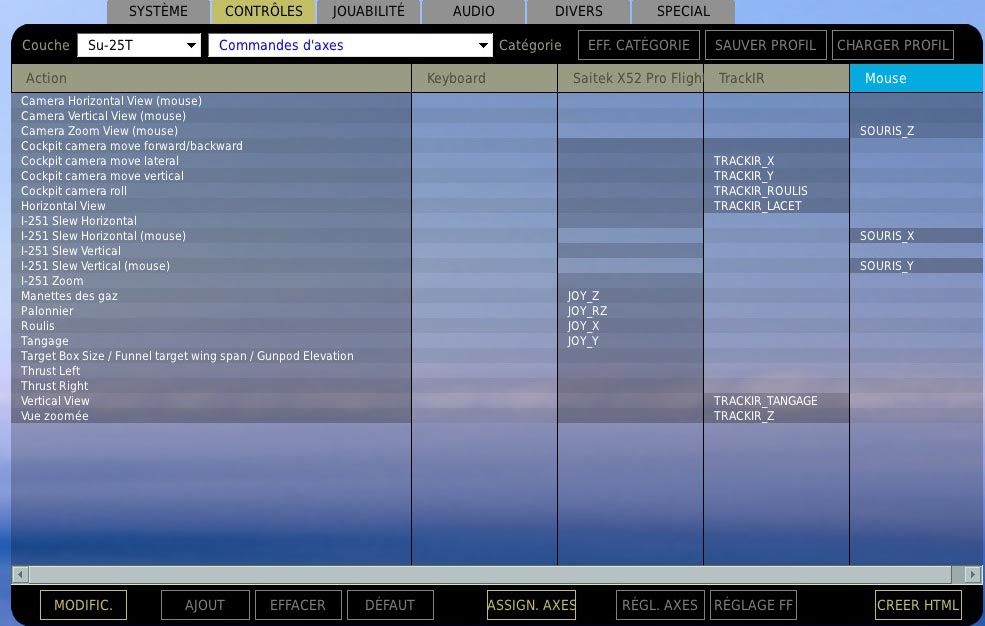Screen dimensions: 985x626
Task: Select Target Box Size / Funnel row
Action: pos(211,356)
